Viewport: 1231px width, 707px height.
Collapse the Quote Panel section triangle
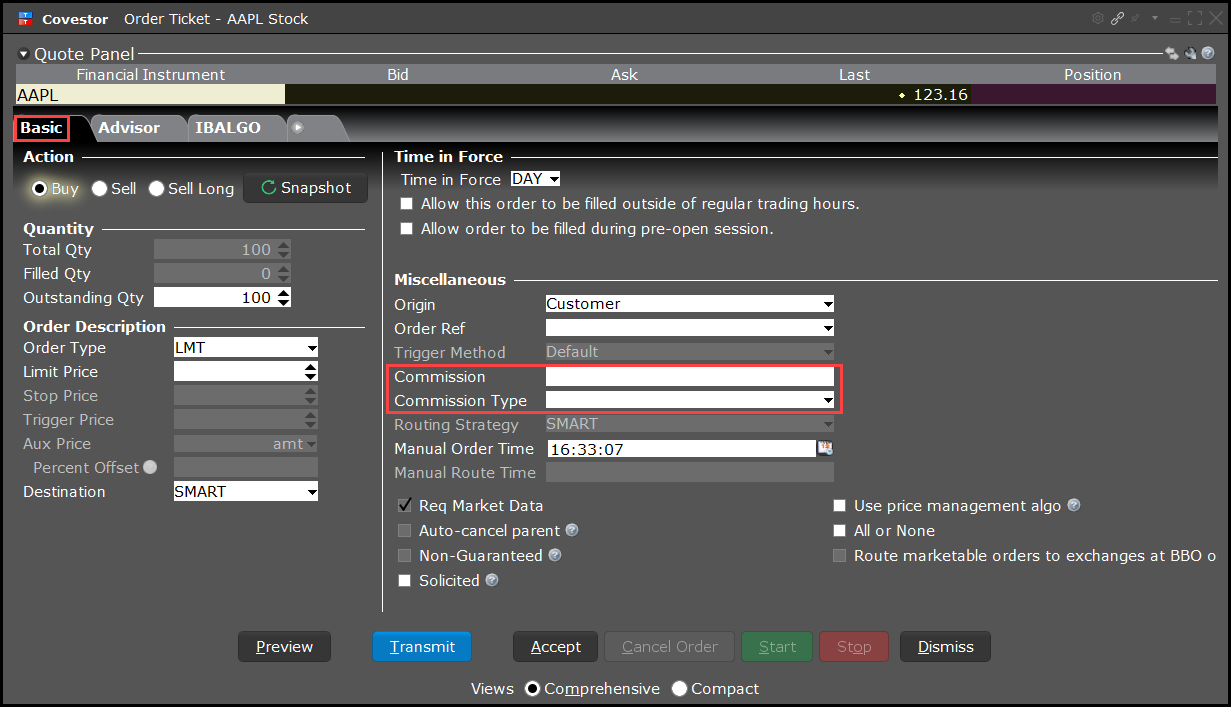click(x=23, y=54)
